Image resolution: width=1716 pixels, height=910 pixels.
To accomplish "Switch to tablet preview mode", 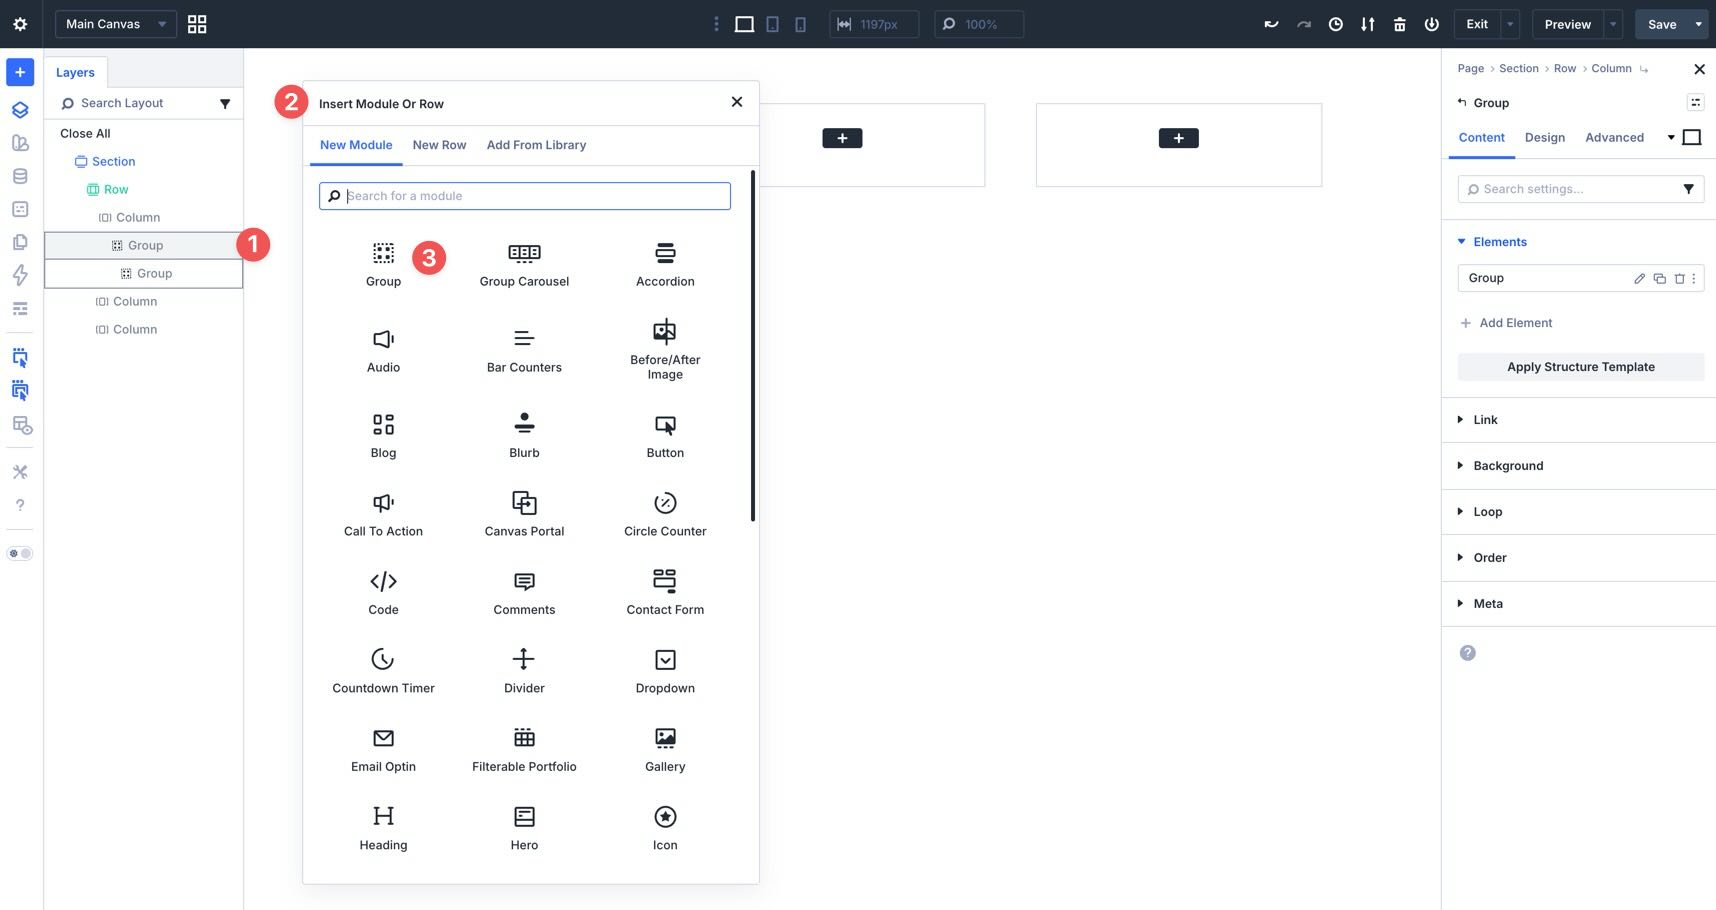I will [772, 23].
